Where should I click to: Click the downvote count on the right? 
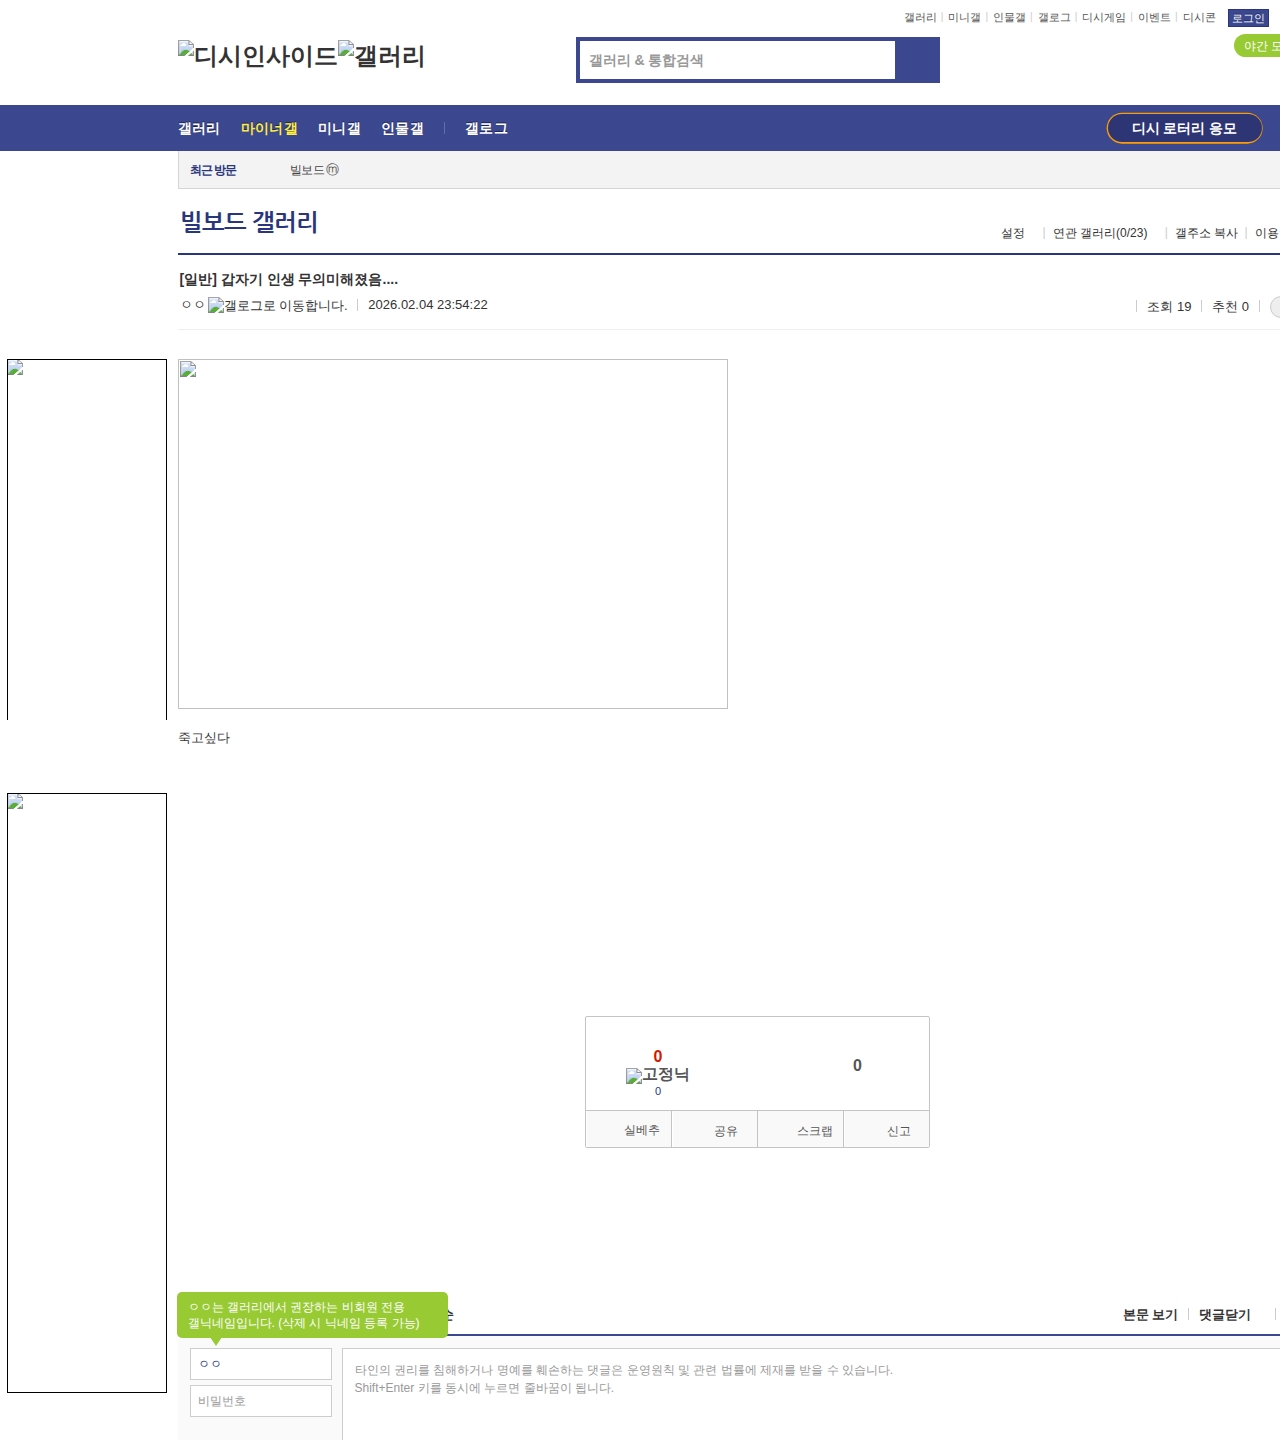tap(857, 1066)
